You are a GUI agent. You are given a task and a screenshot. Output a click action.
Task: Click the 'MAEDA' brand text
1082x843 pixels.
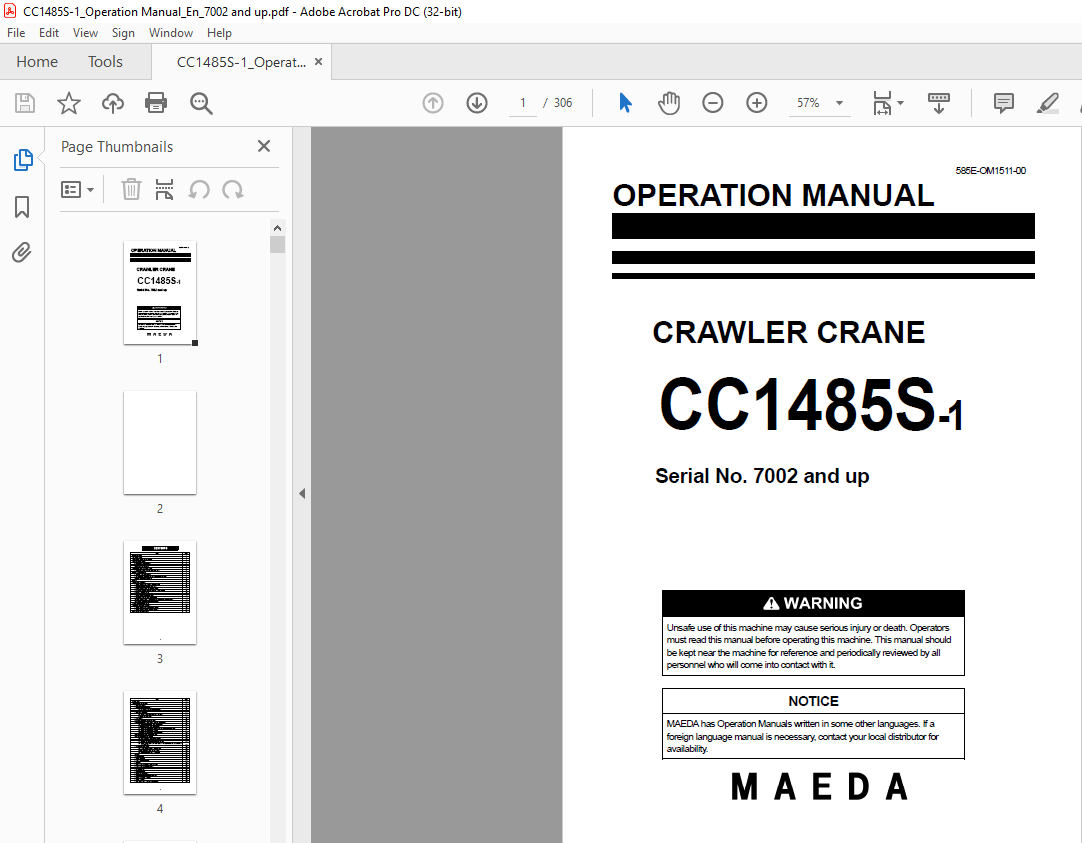click(819, 786)
